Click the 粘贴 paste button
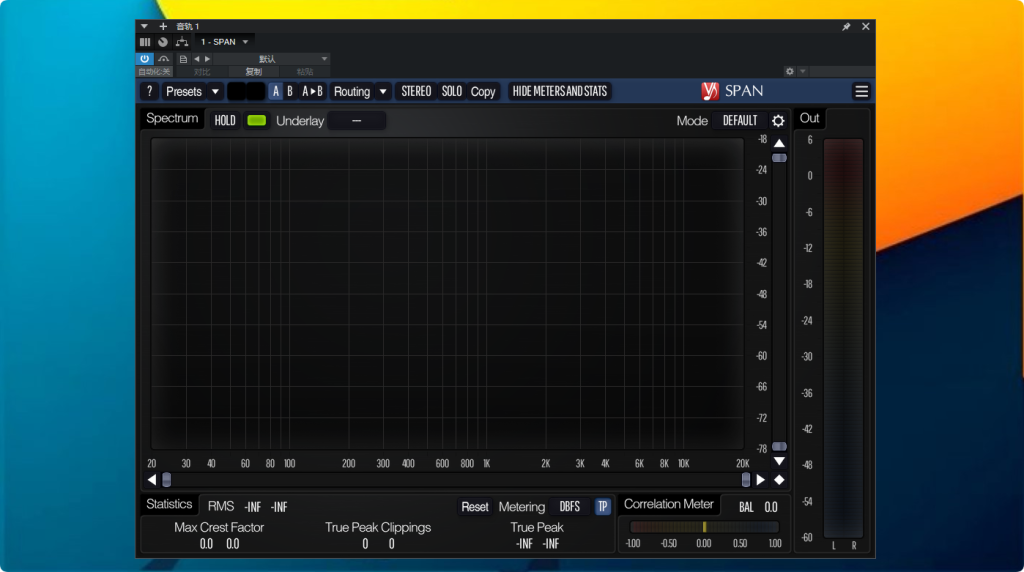Viewport: 1024px width, 572px height. point(305,72)
